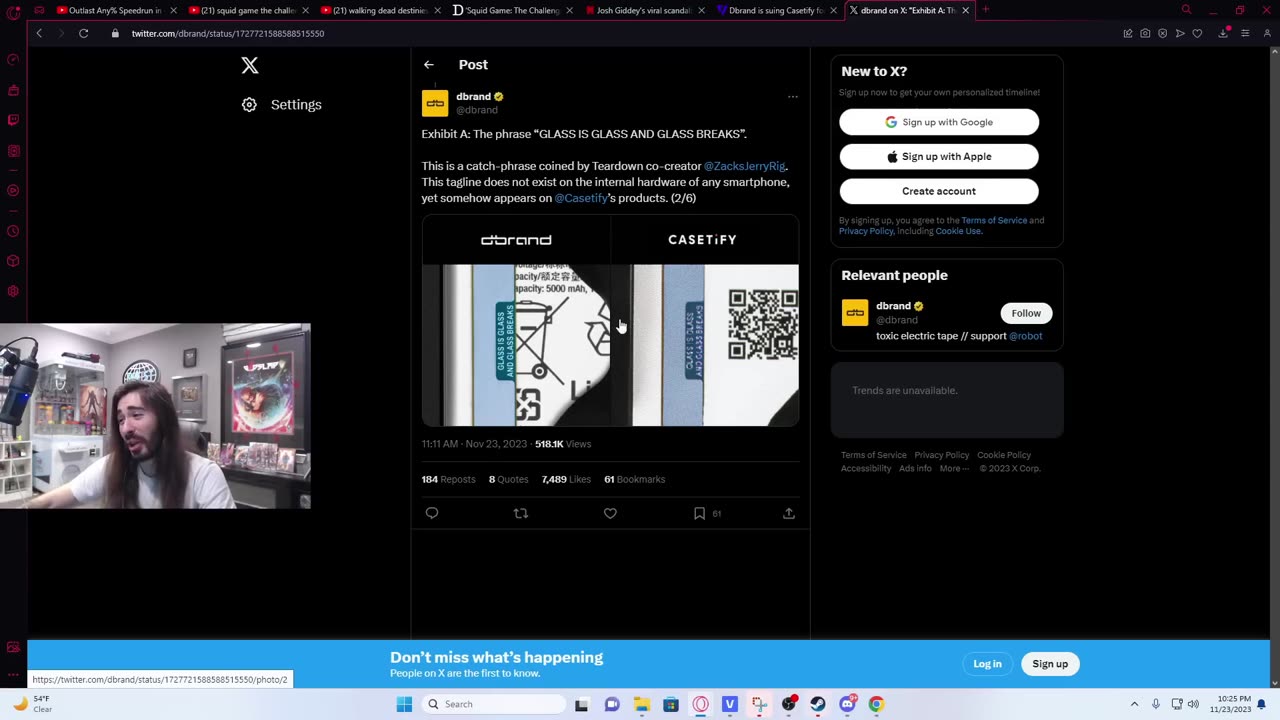Screen dimensions: 1280x720
Task: Click the Create account button
Action: pos(939,191)
